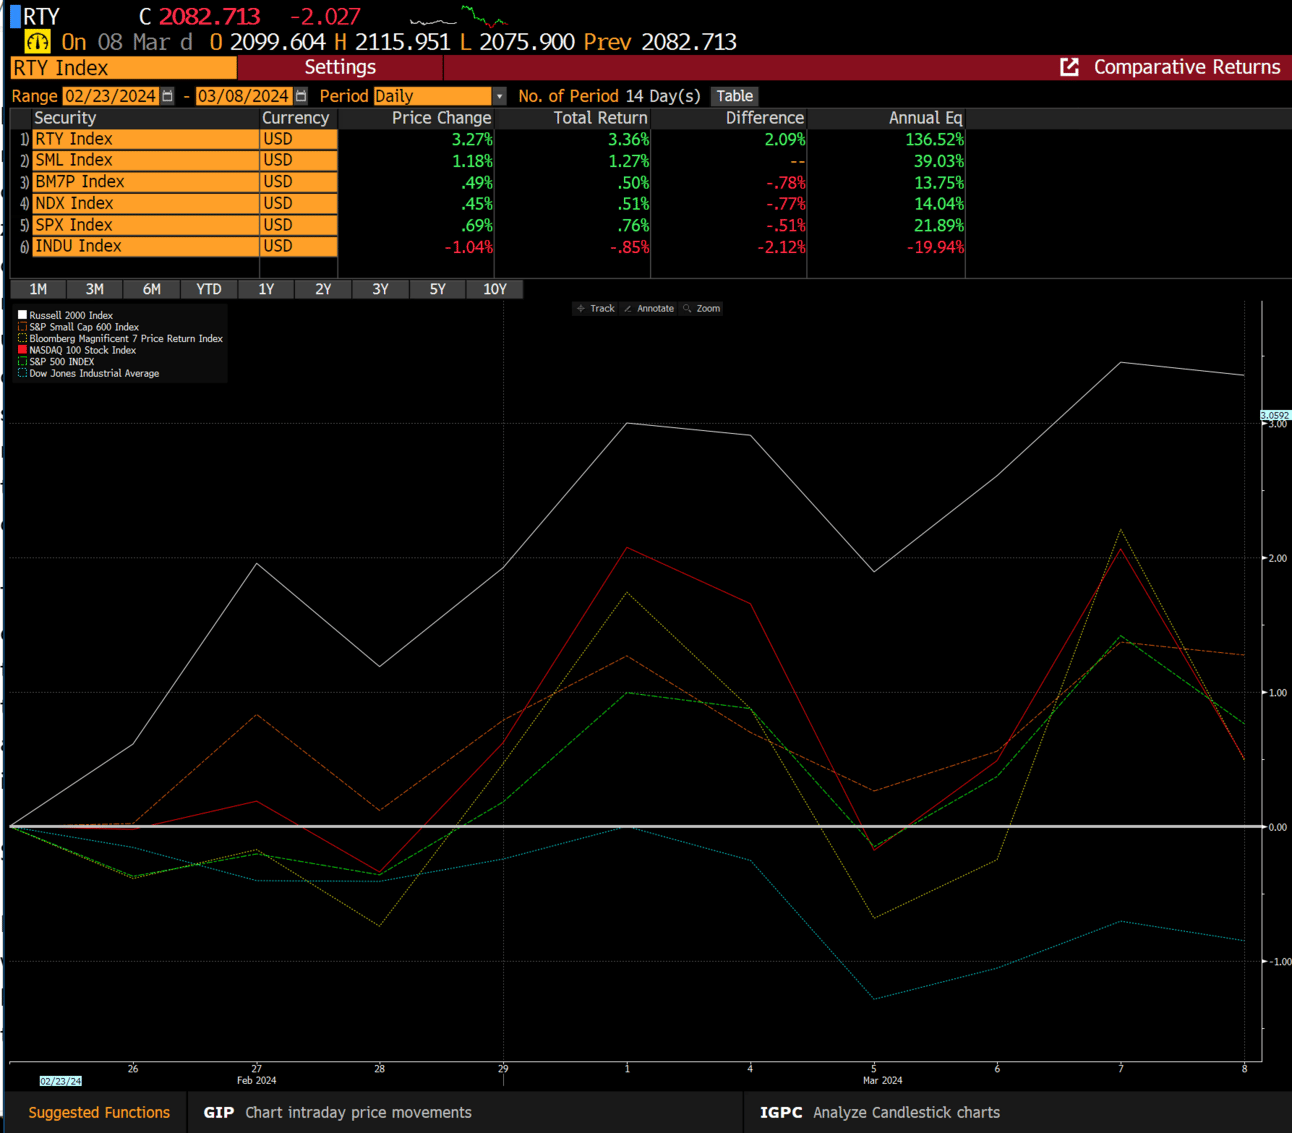Click the Comparative Returns pop-out icon
The image size is (1292, 1133).
pos(1069,67)
